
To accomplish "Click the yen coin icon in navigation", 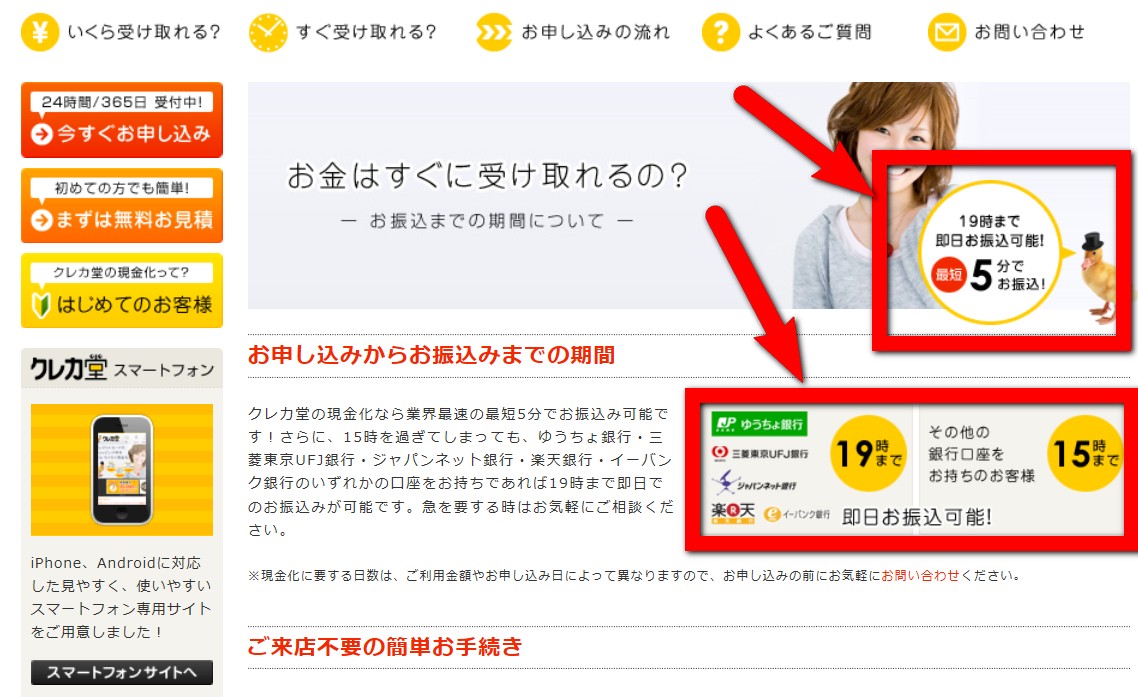I will (x=40, y=32).
